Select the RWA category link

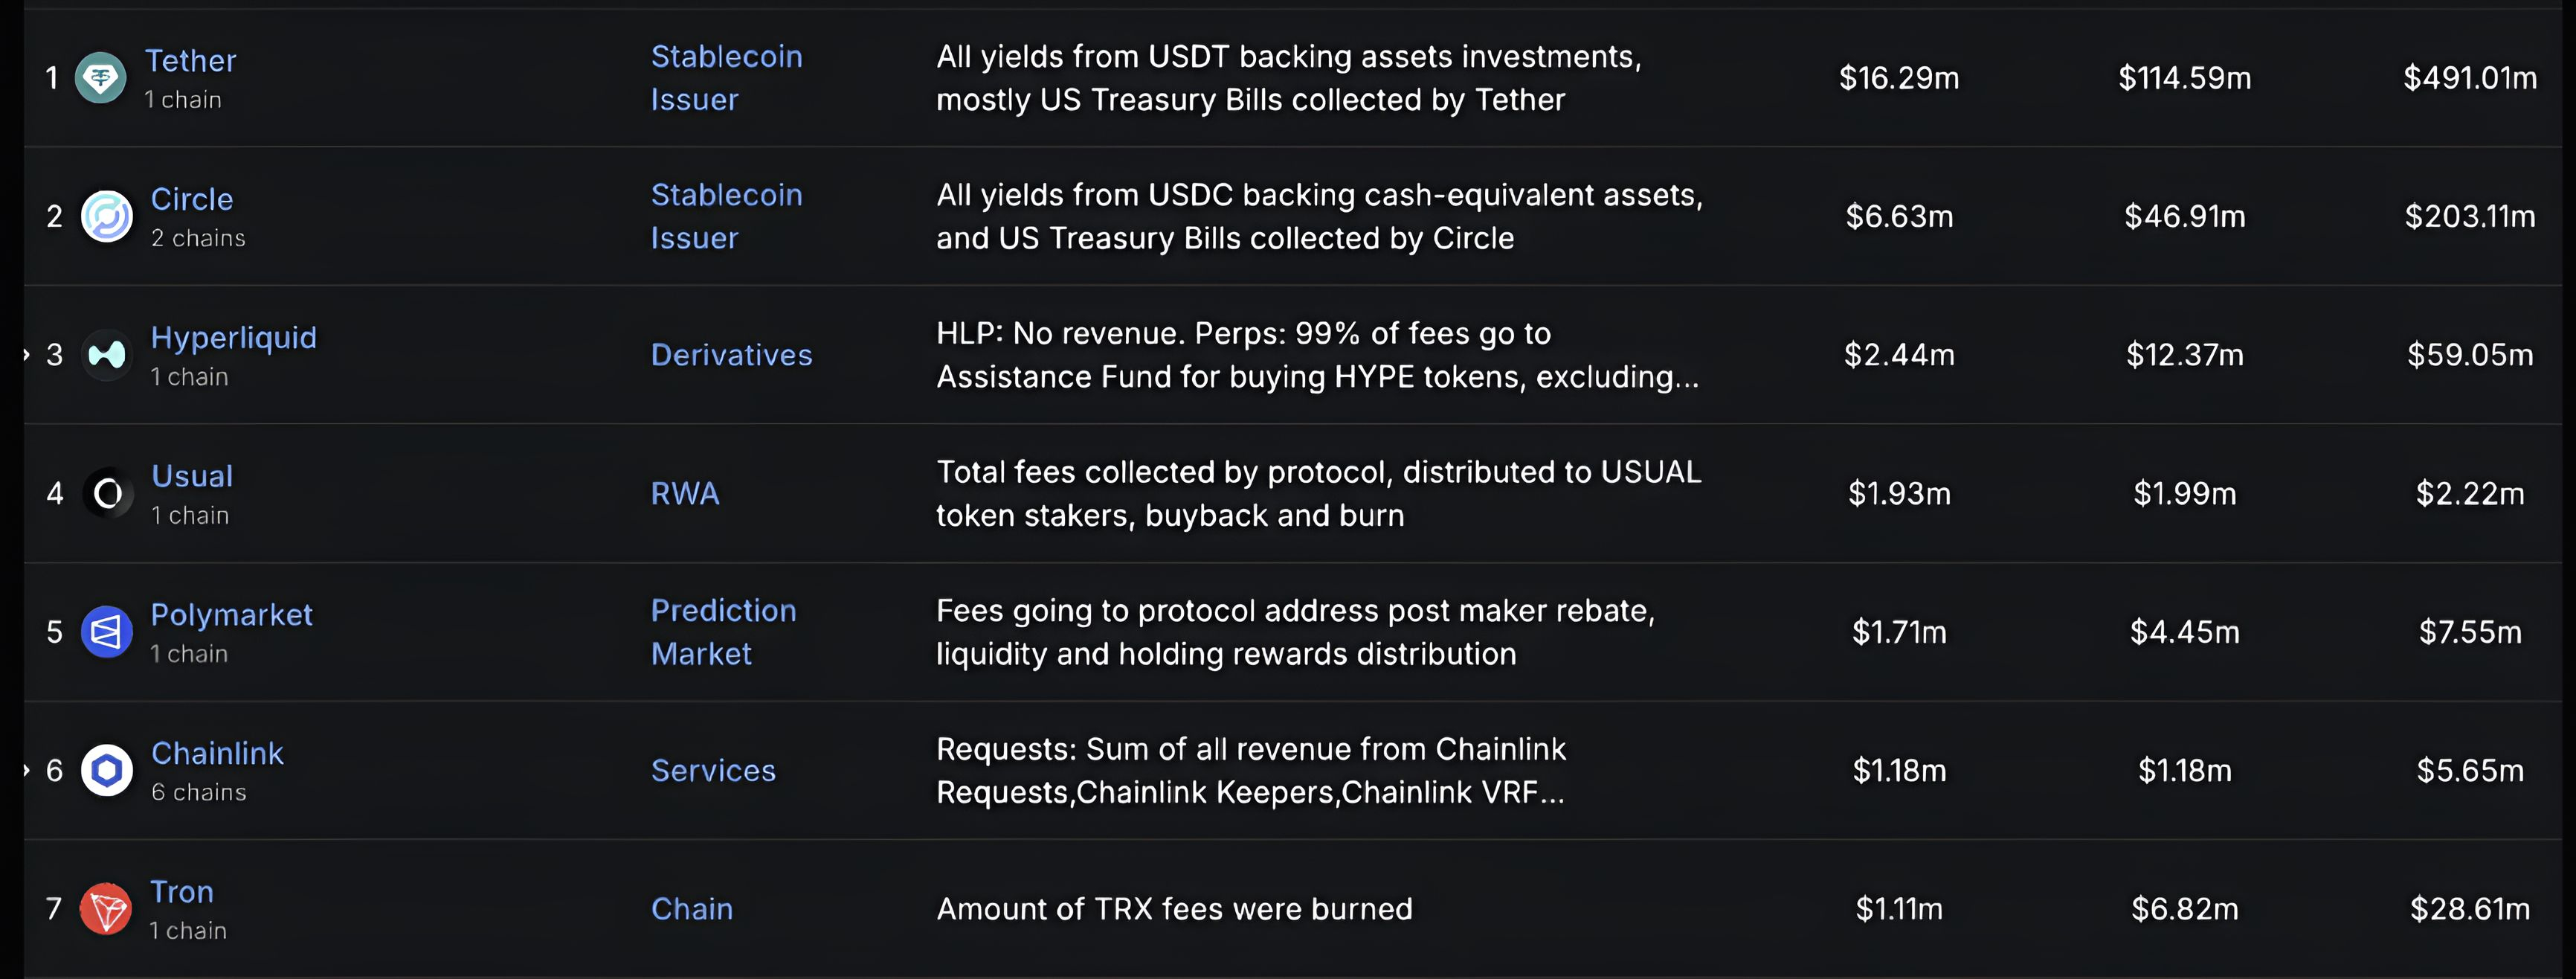(685, 493)
